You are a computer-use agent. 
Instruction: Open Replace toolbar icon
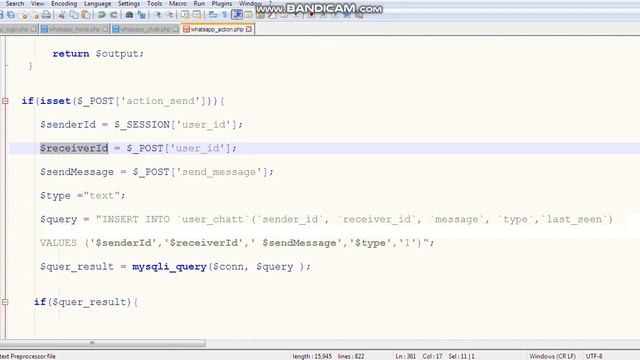(x=141, y=15)
